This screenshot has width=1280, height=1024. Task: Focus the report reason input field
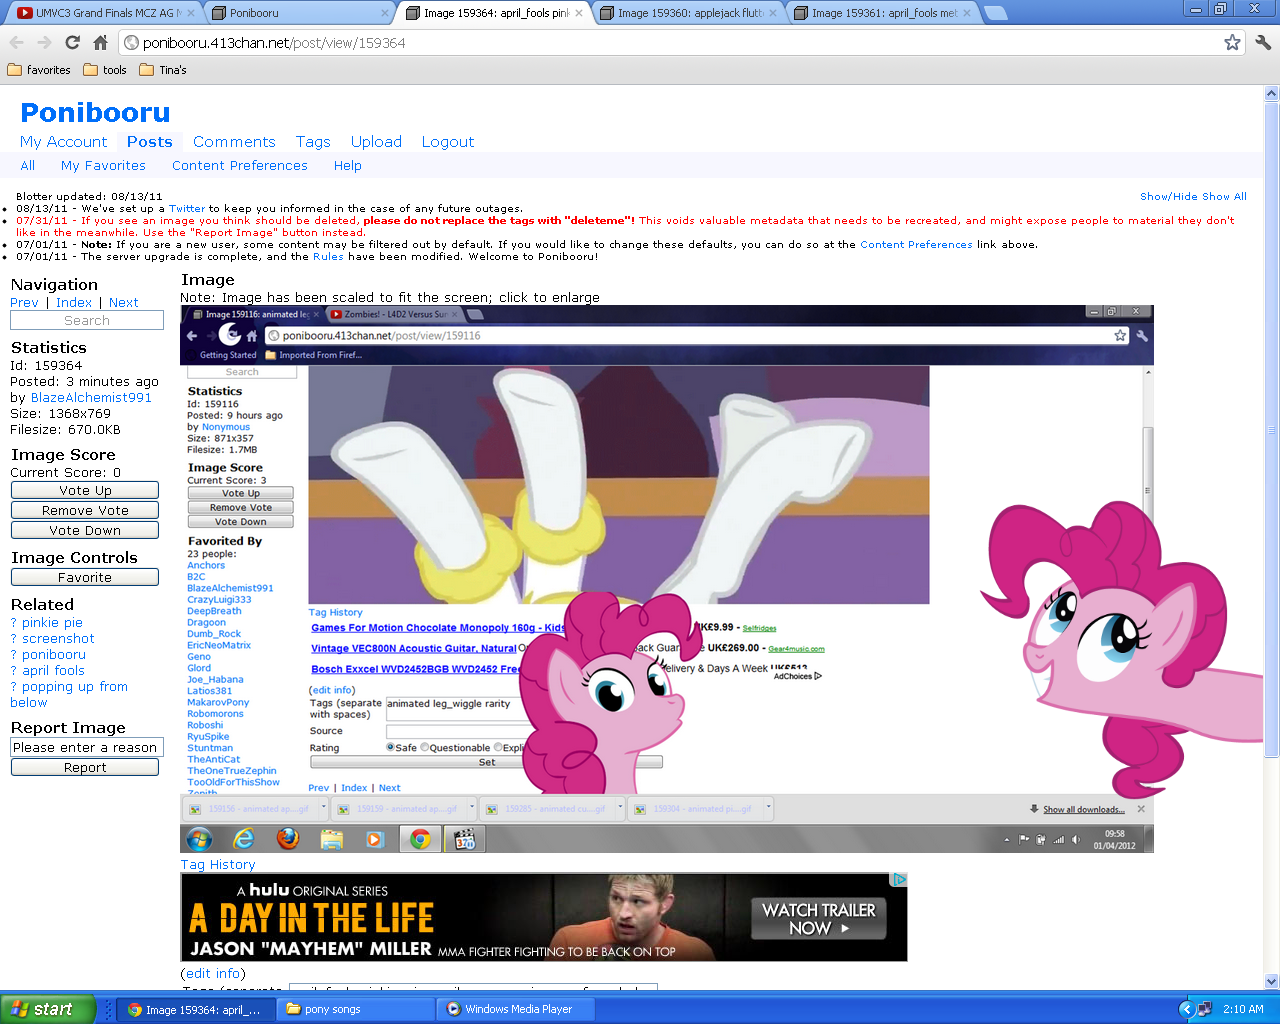click(x=87, y=748)
